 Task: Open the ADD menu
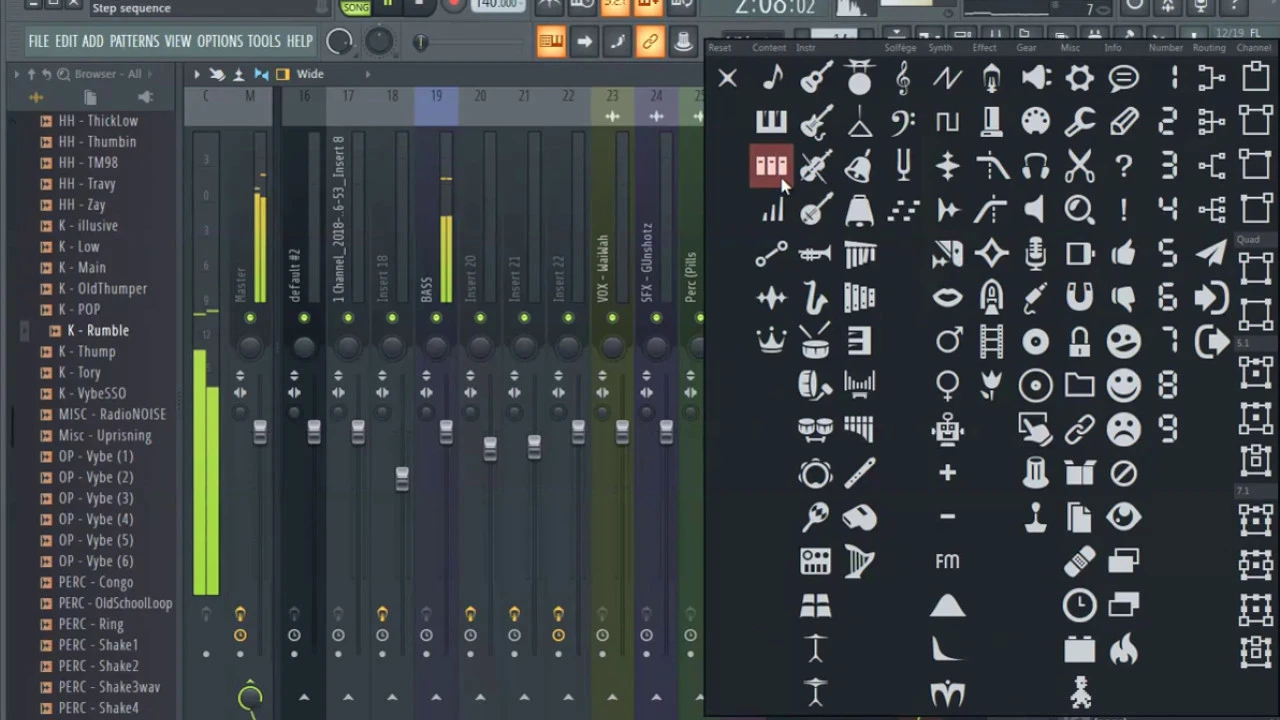(x=93, y=41)
